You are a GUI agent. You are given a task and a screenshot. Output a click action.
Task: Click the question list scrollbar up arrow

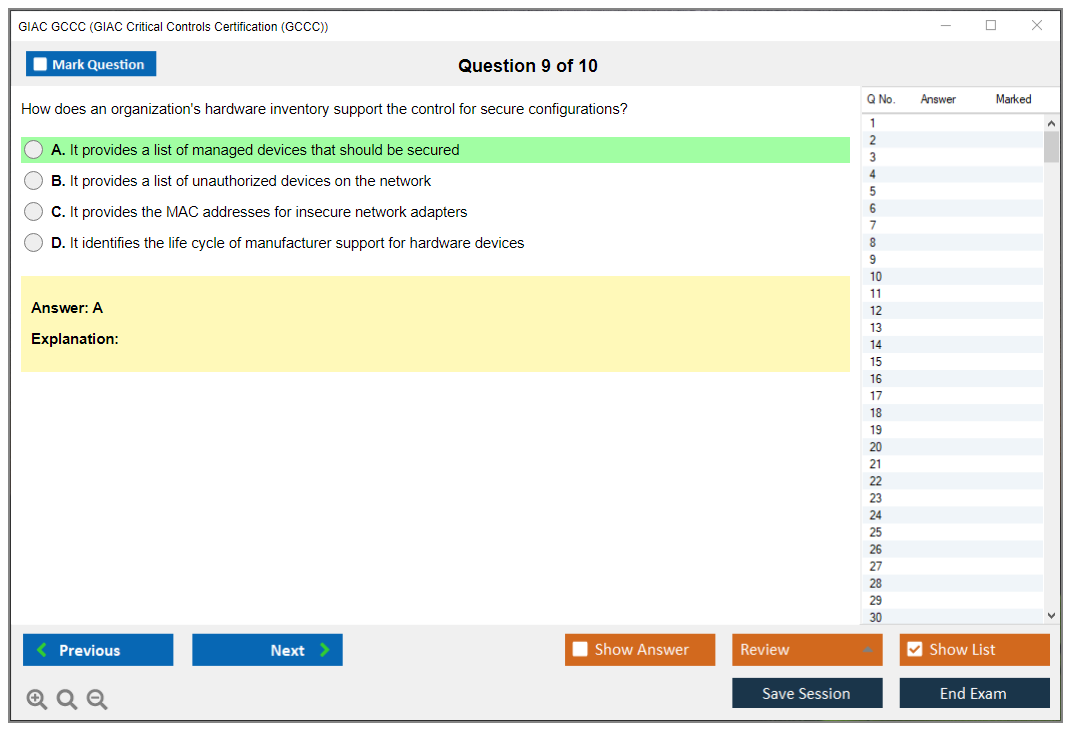pos(1051,122)
